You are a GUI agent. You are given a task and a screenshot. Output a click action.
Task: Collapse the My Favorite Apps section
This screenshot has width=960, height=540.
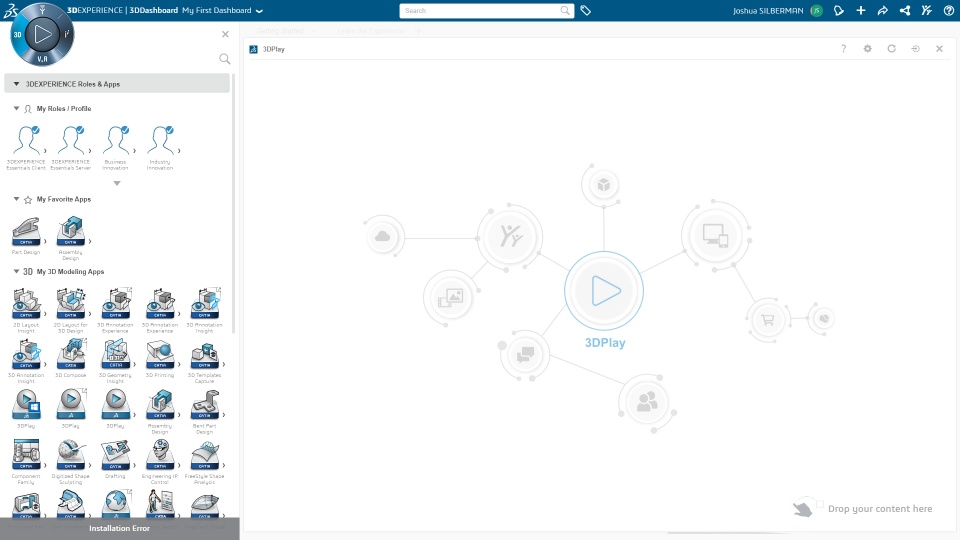[17, 199]
